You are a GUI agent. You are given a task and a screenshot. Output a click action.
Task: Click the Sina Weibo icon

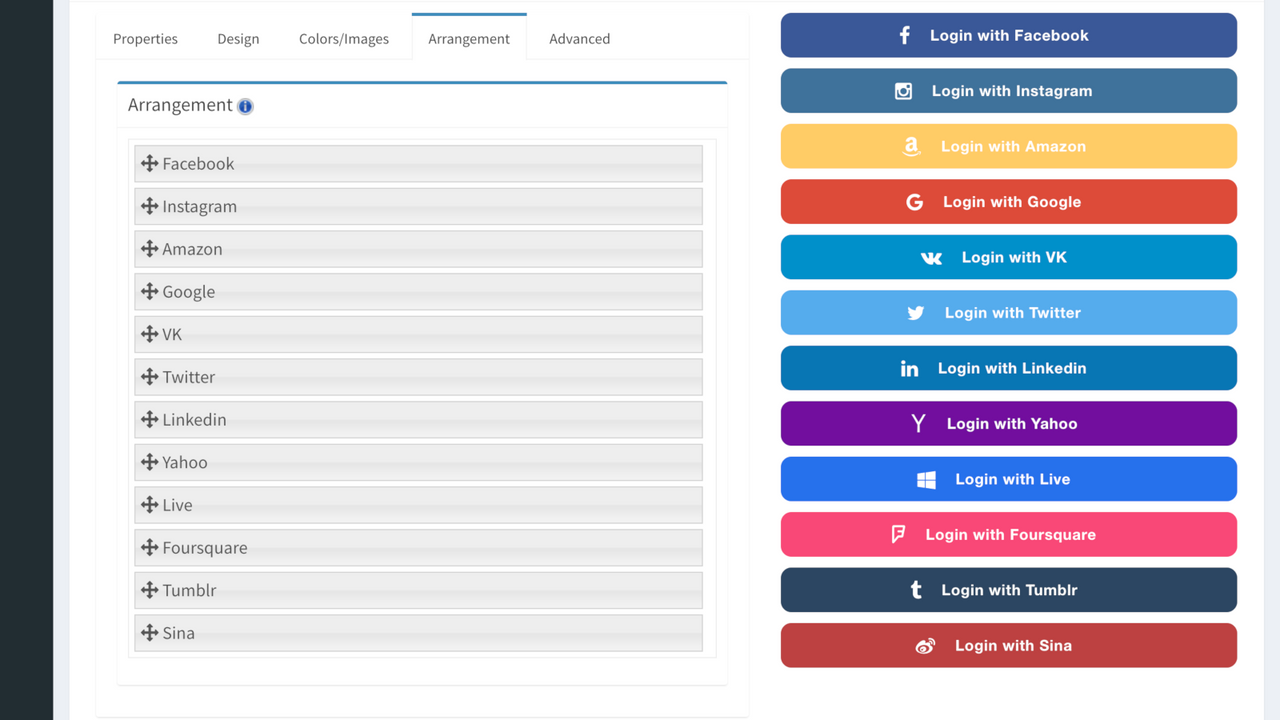(925, 645)
